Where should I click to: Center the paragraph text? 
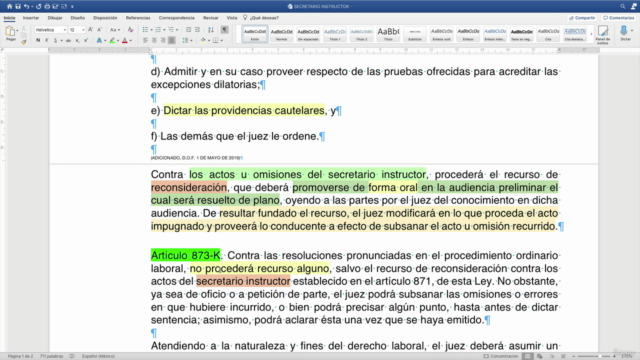(154, 40)
